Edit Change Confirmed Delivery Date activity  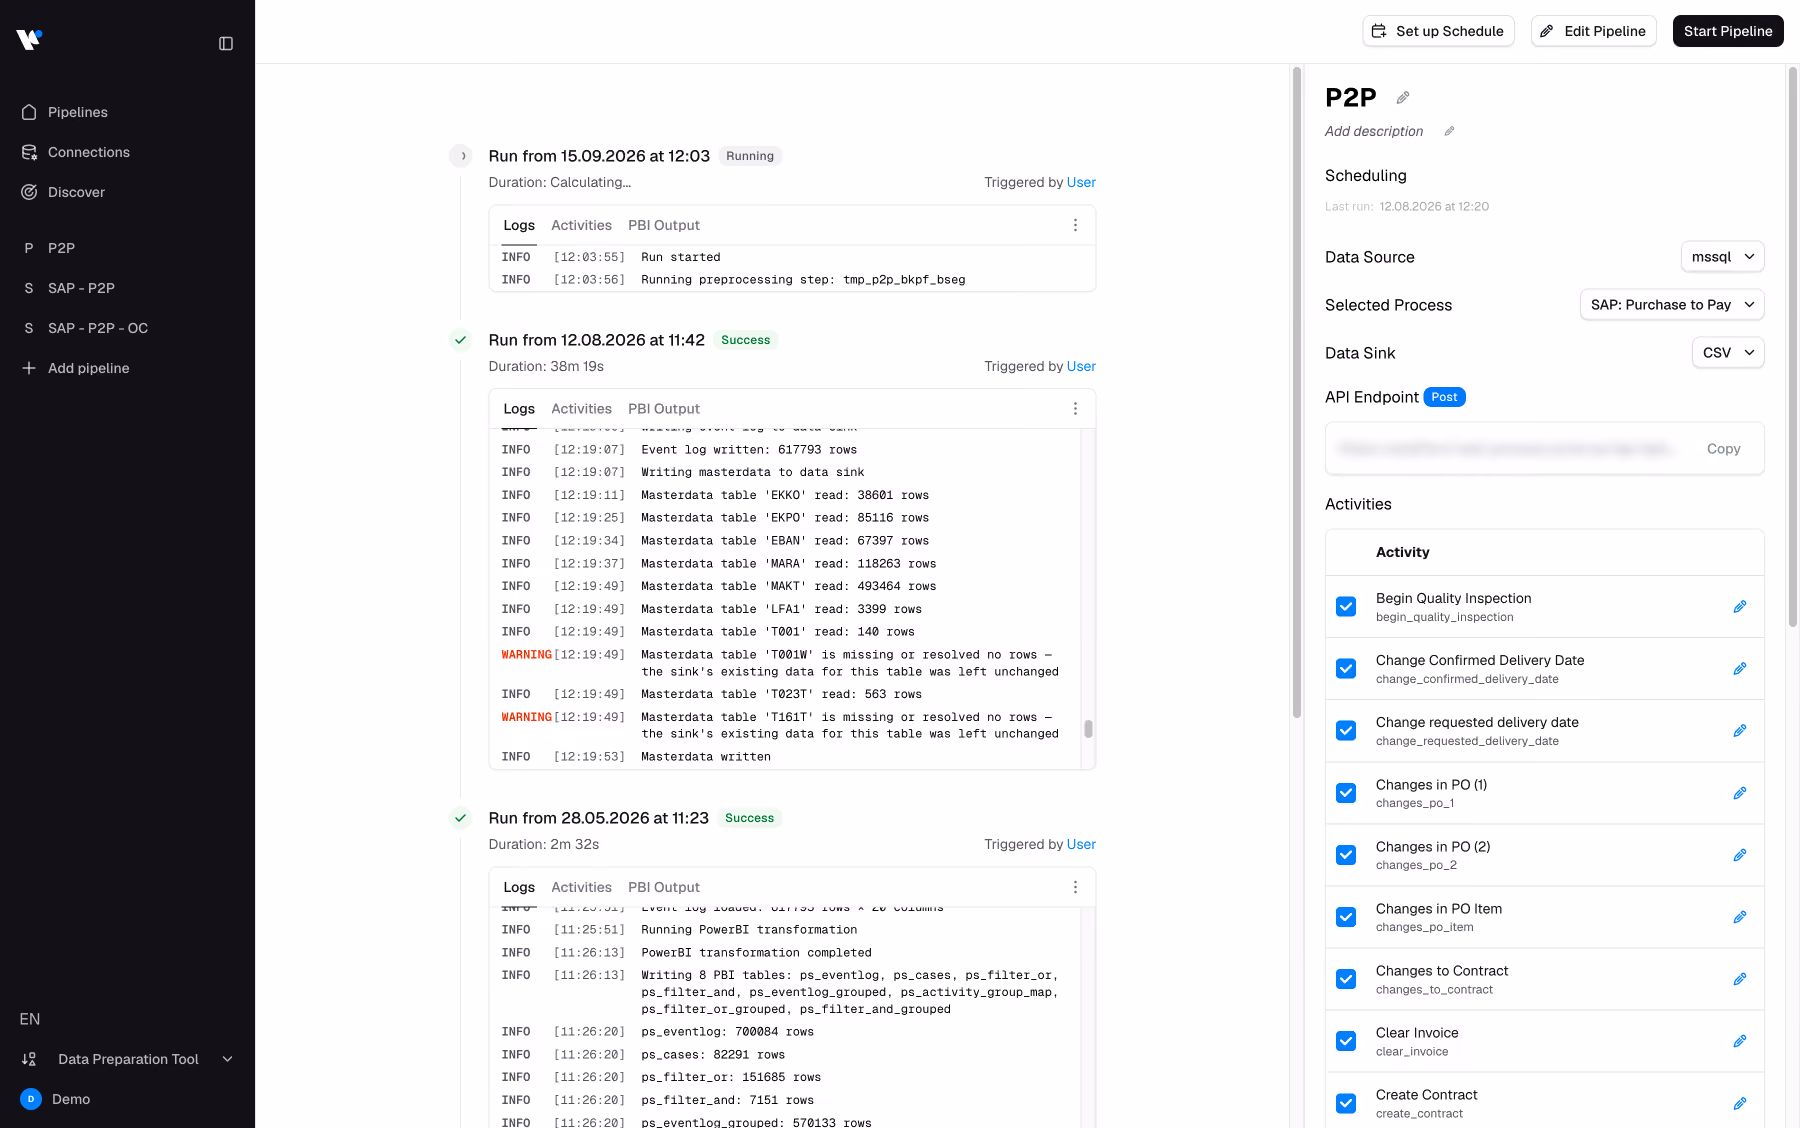(x=1740, y=669)
